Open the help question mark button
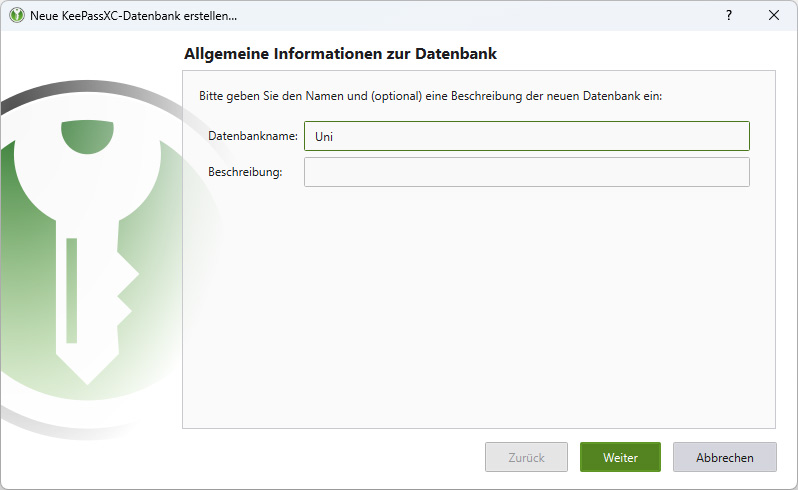 pyautogui.click(x=729, y=15)
